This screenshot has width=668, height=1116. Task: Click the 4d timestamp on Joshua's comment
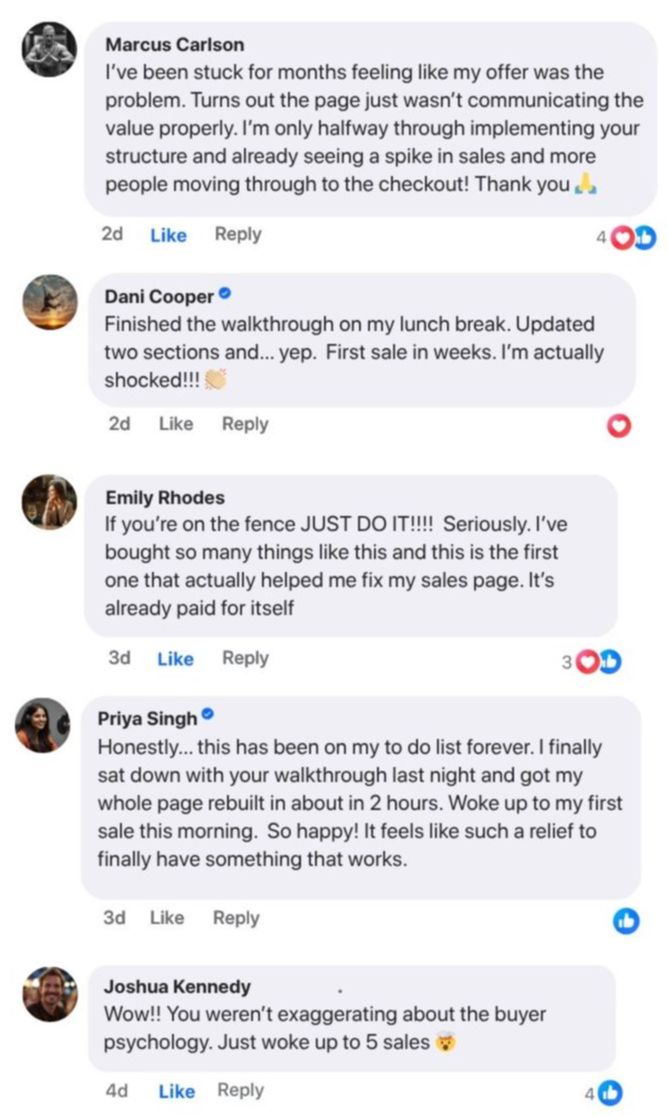point(116,1091)
